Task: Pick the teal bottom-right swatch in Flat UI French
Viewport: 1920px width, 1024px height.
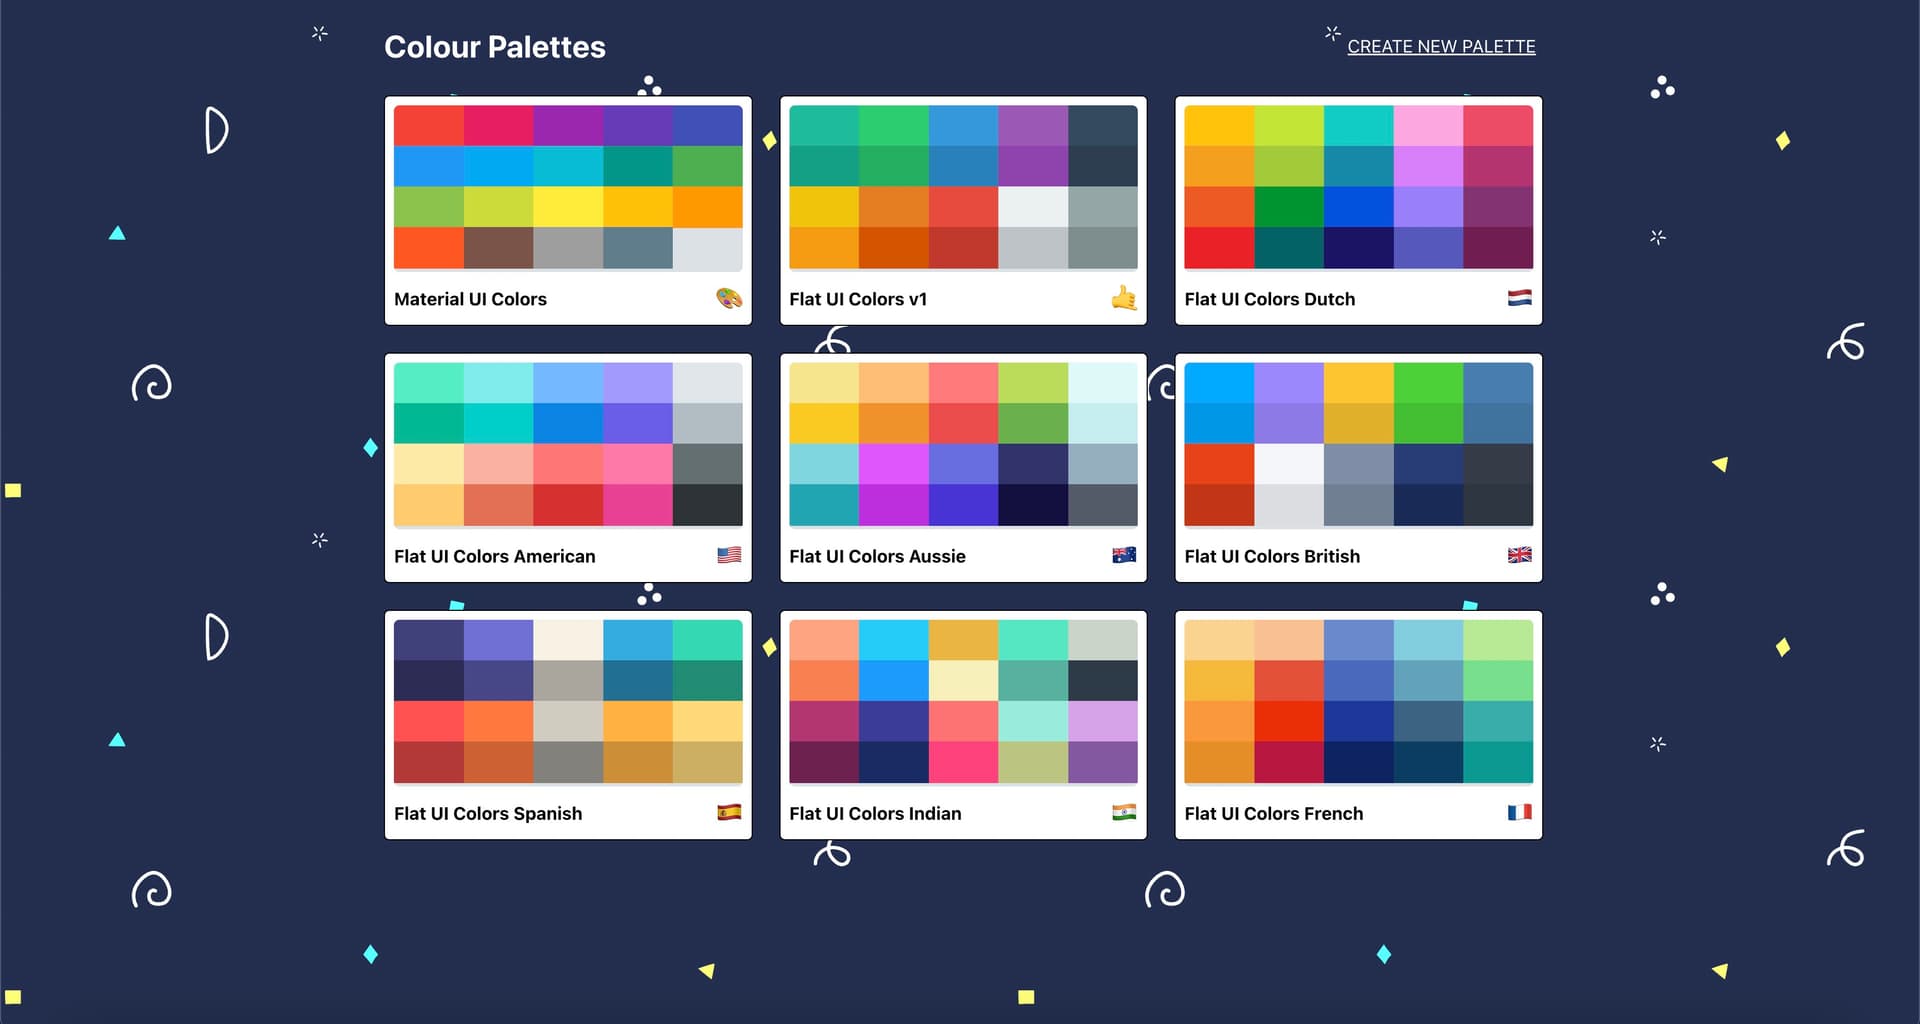Action: point(1498,762)
